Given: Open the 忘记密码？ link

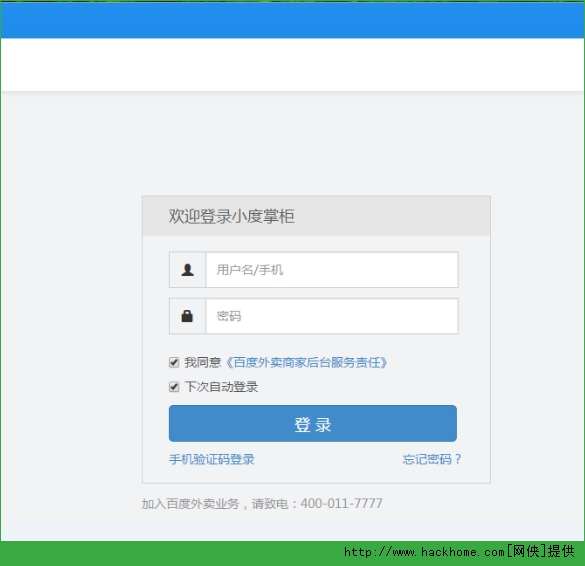Looking at the screenshot, I should 432,459.
